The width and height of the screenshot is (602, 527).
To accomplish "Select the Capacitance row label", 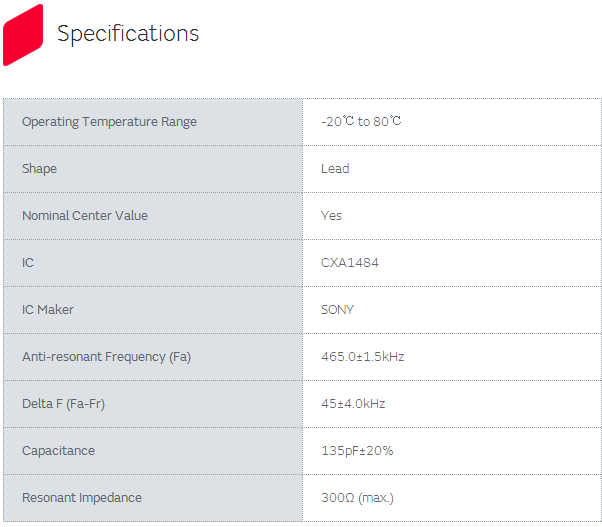I will pyautogui.click(x=58, y=451).
